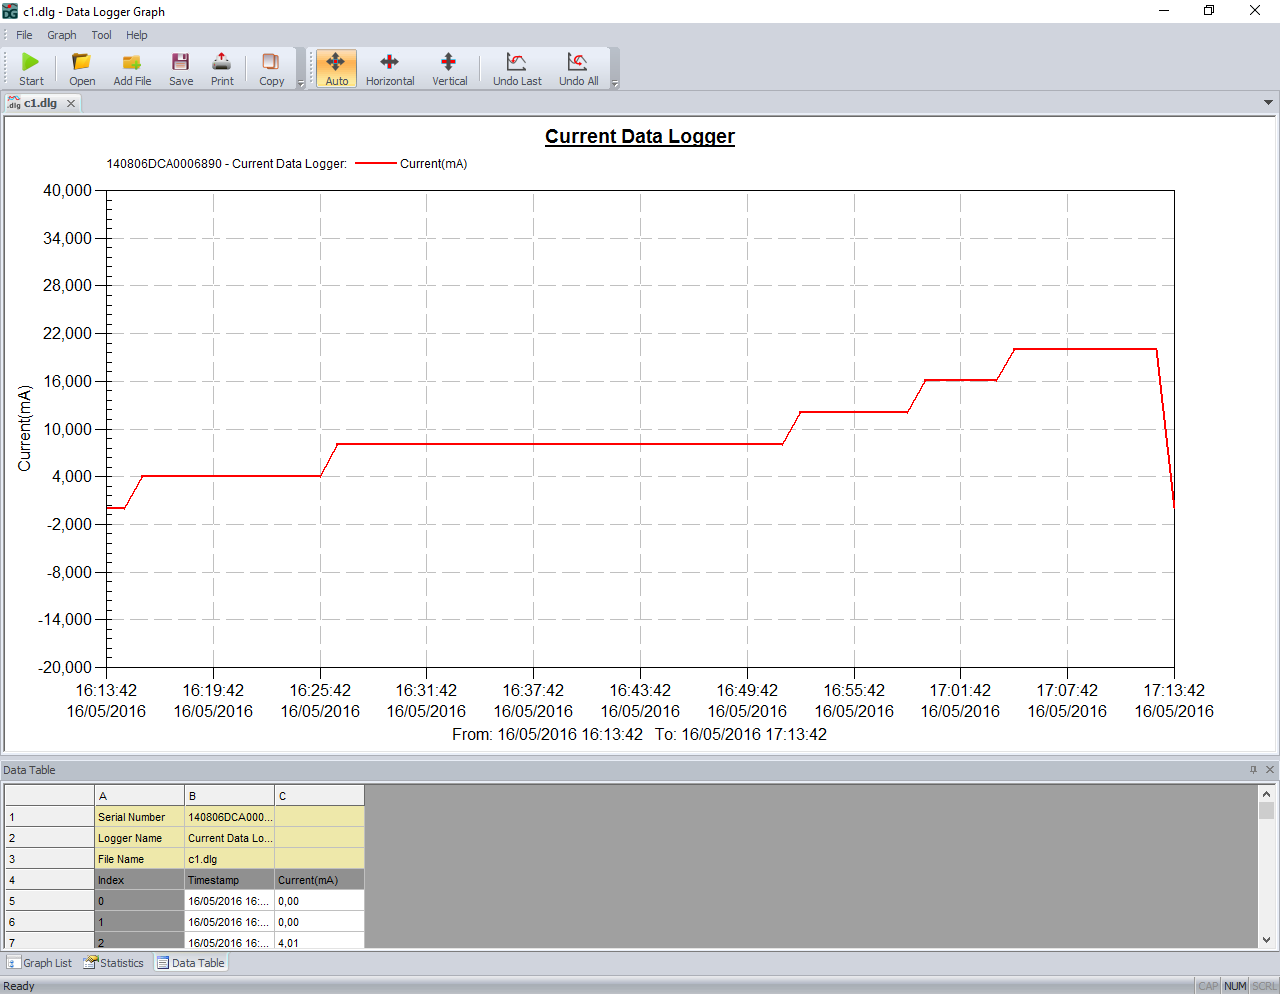The width and height of the screenshot is (1280, 994).
Task: Pin the Data Table panel
Action: tap(1253, 770)
